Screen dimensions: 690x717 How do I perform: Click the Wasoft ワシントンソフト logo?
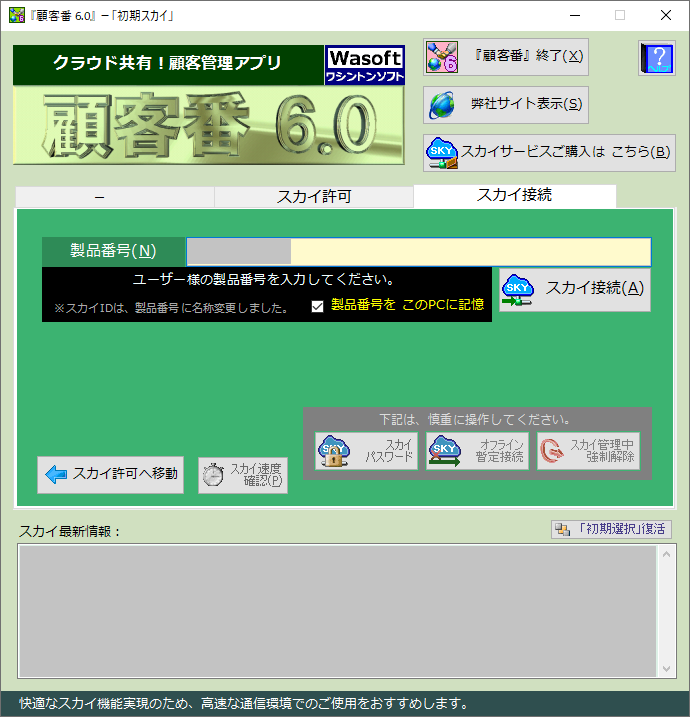pos(364,65)
